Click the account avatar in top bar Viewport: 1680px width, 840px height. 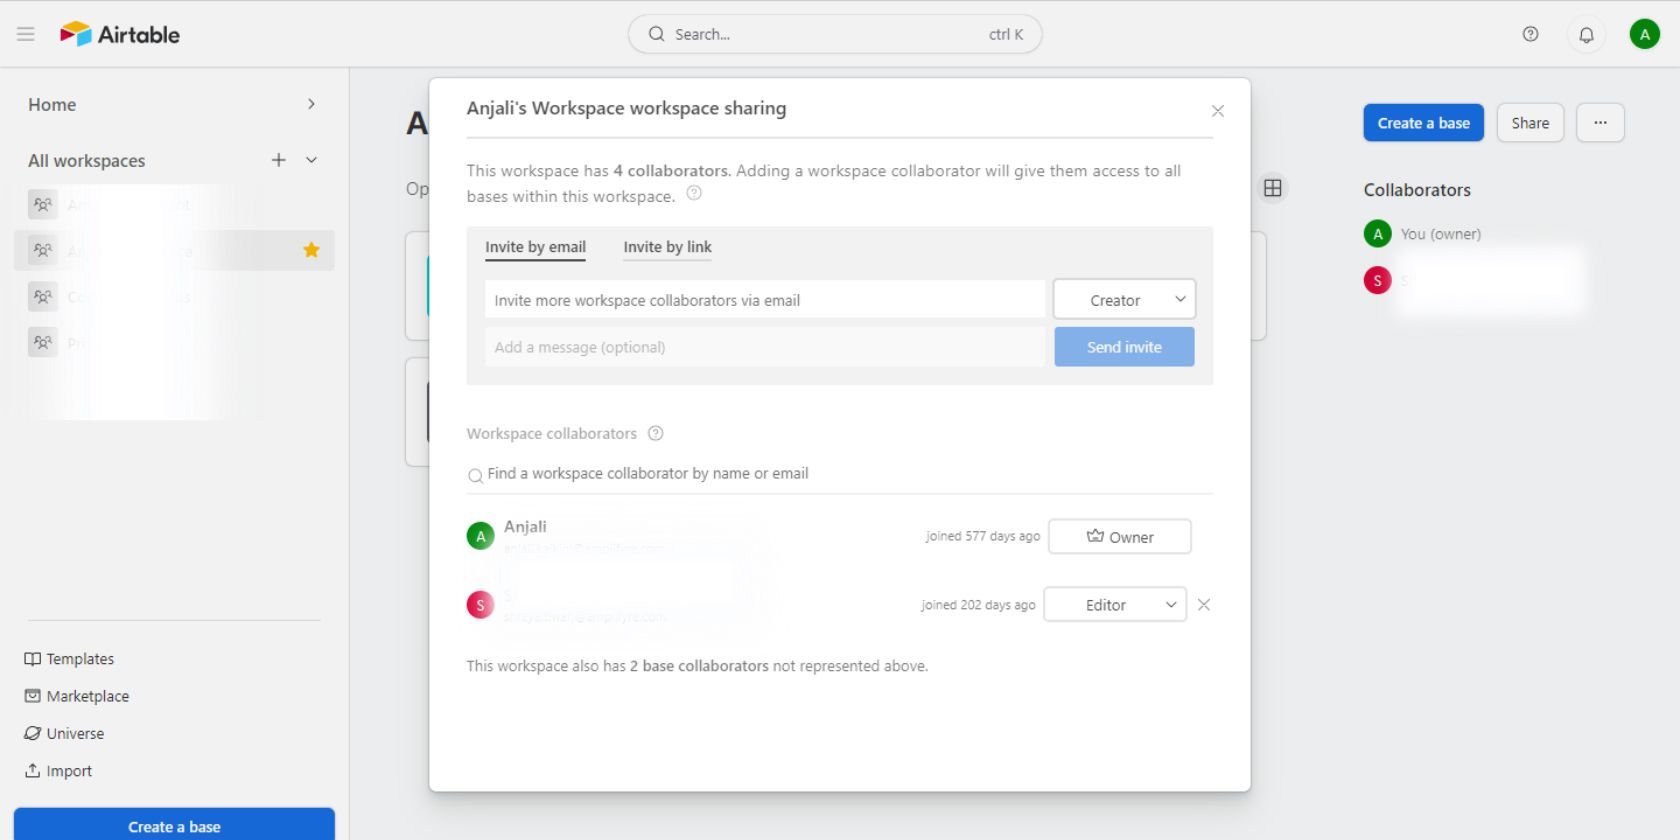tap(1644, 34)
